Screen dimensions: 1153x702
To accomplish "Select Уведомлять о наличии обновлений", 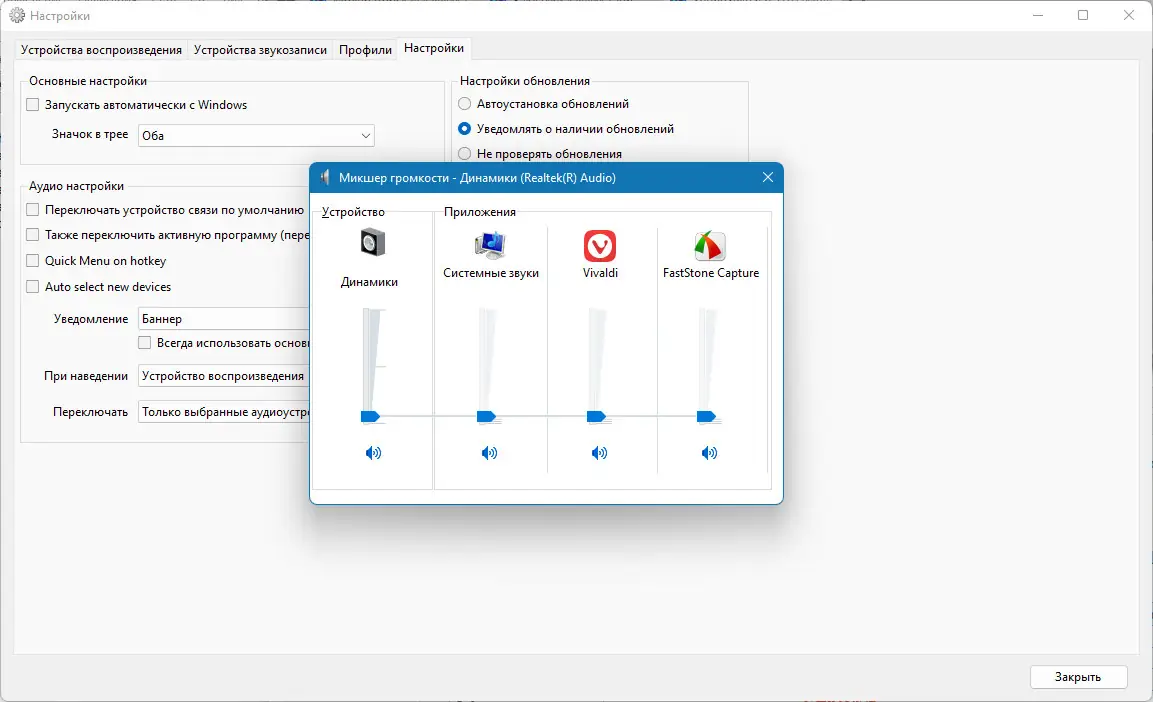I will pyautogui.click(x=465, y=129).
